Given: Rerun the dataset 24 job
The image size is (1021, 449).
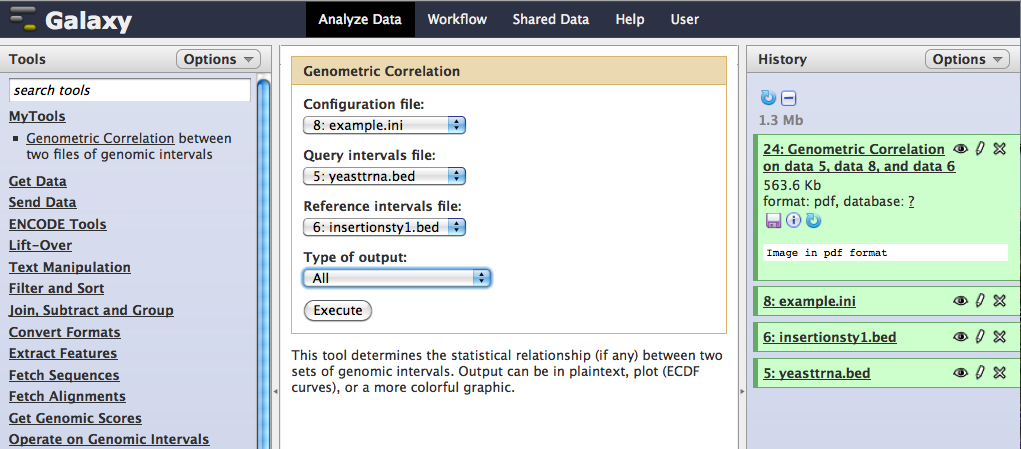Looking at the screenshot, I should tap(812, 220).
